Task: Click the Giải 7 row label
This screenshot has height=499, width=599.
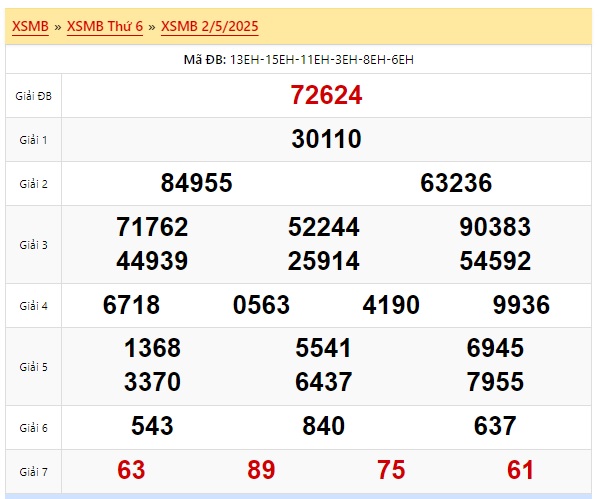Action: pos(34,472)
